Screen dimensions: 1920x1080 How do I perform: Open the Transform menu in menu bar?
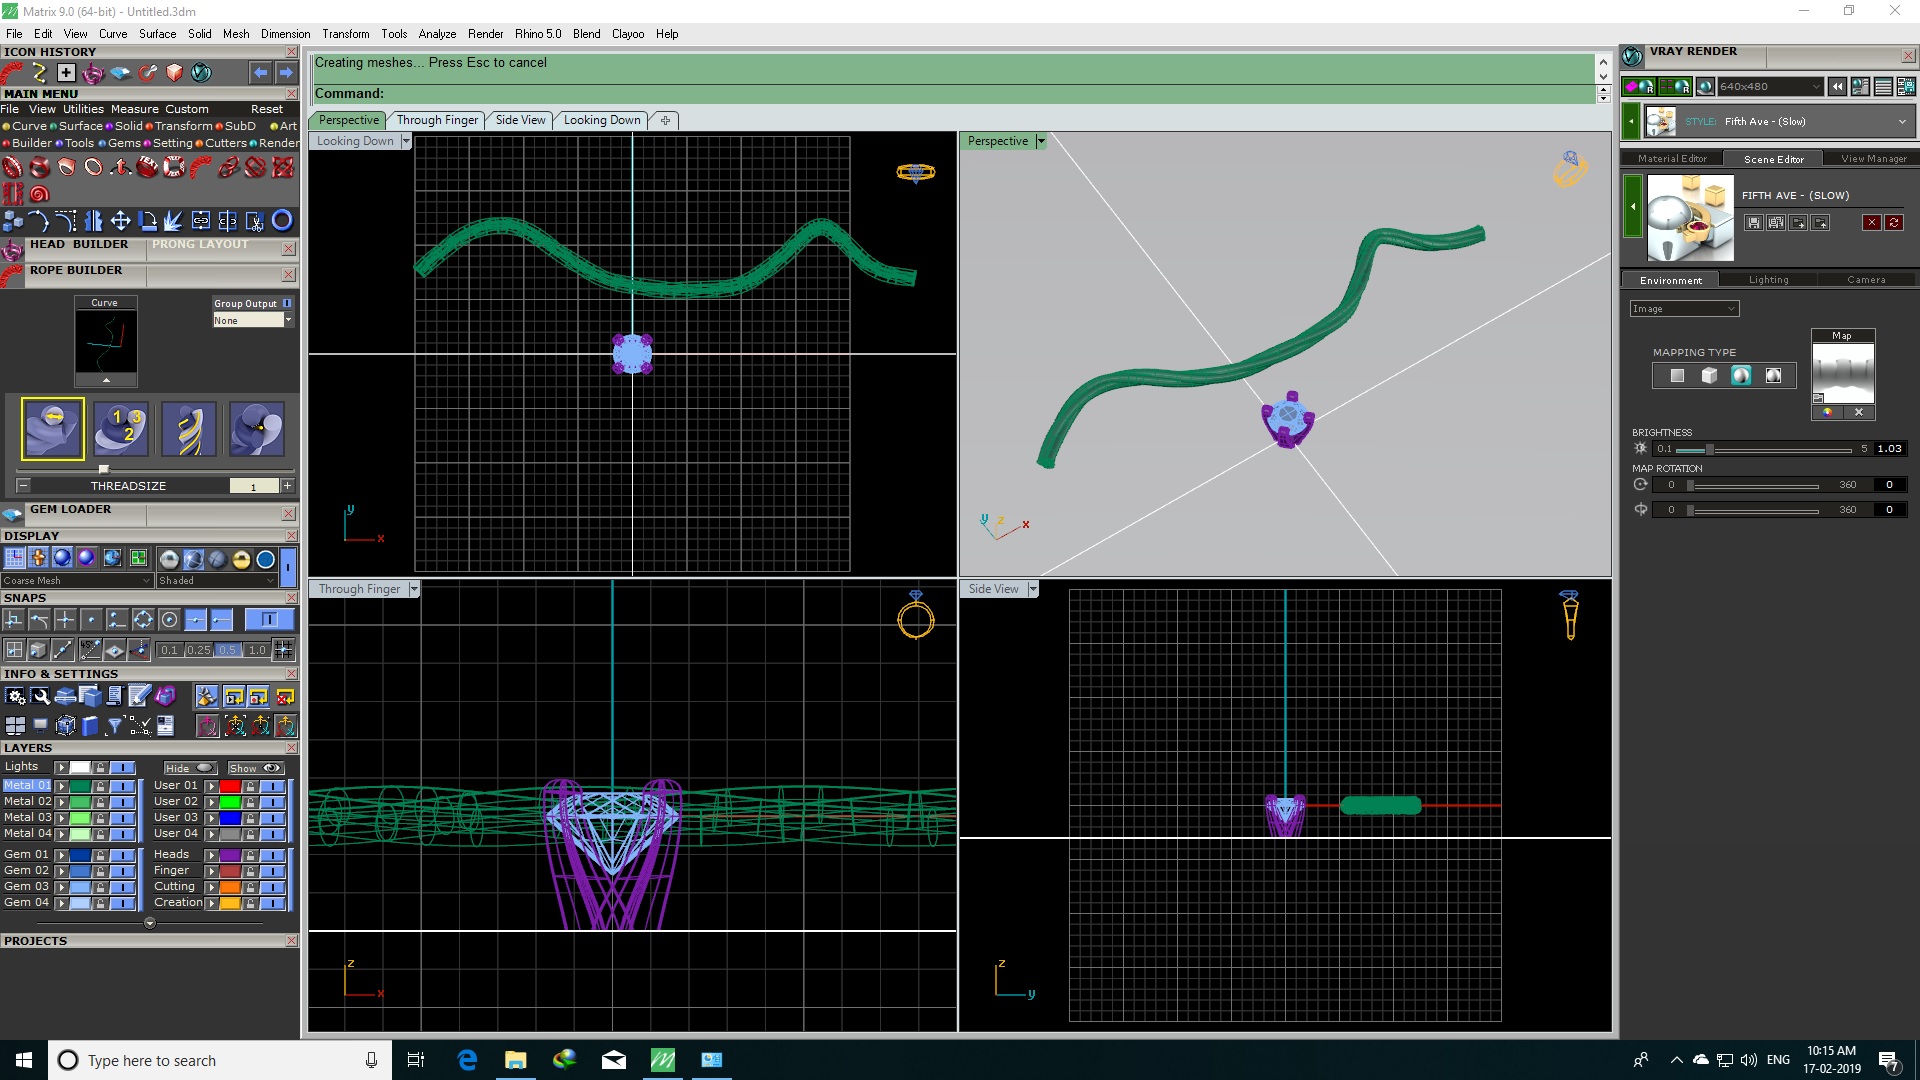tap(345, 33)
